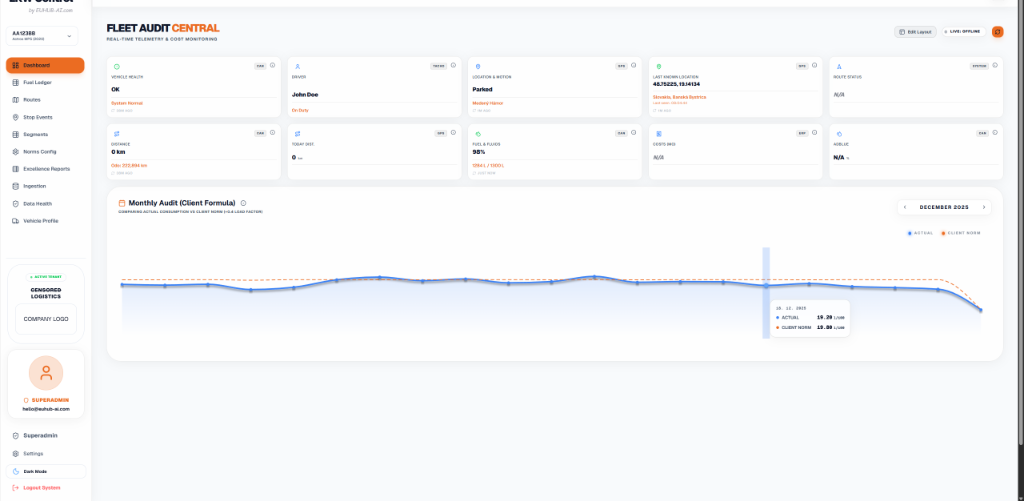The height and width of the screenshot is (501, 1024).
Task: Click the highlighted chart data point marker
Action: coord(766,286)
